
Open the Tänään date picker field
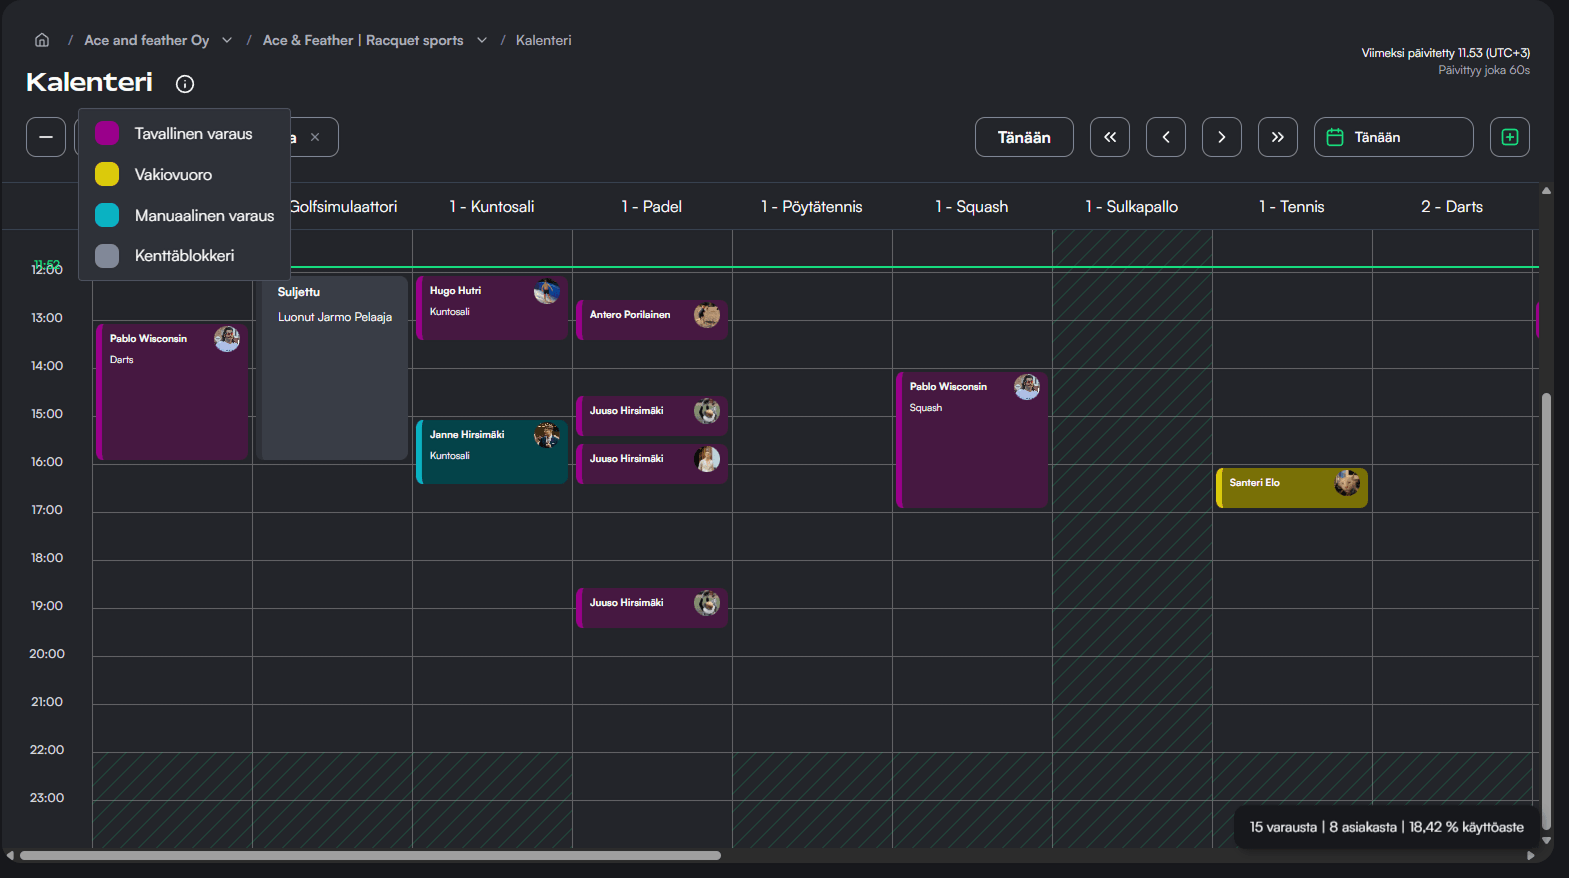tap(1393, 137)
